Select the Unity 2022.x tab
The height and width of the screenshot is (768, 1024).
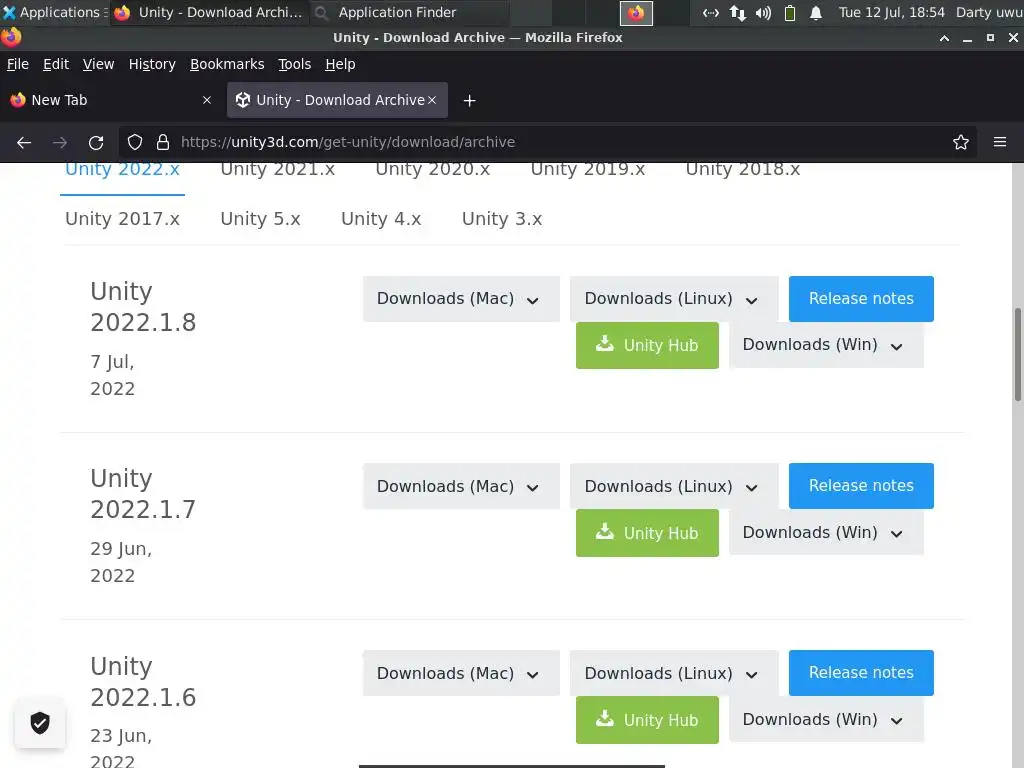coord(122,170)
